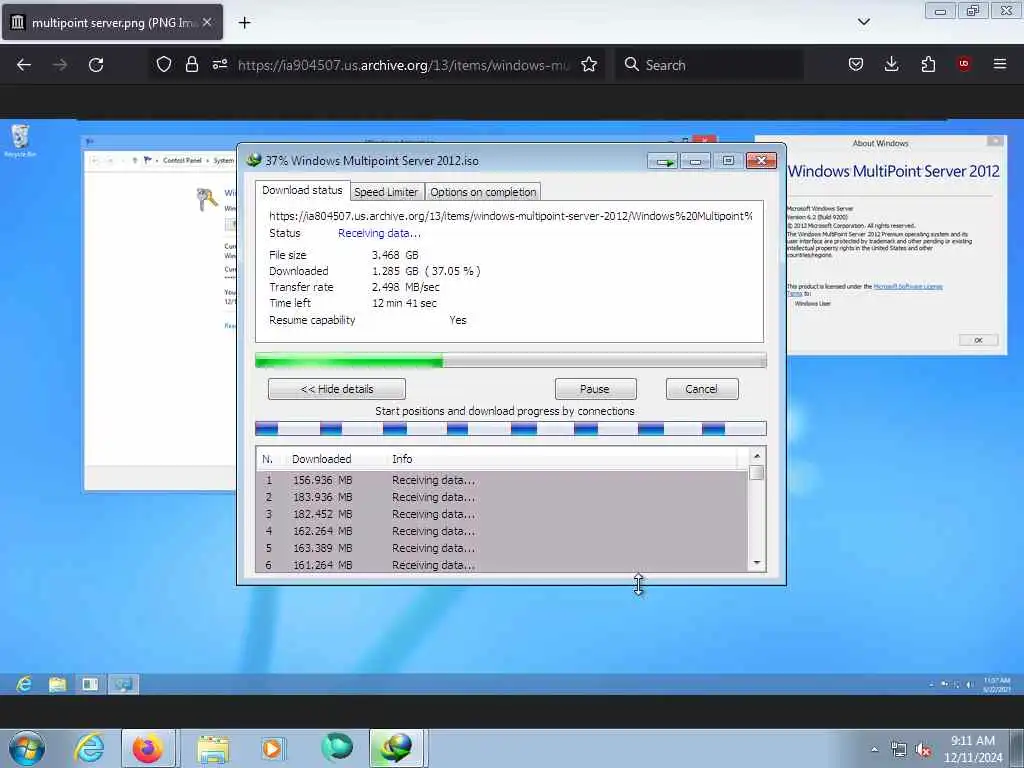Click the connection list scrollbar thumb
The width and height of the screenshot is (1024, 768).
coord(757,472)
